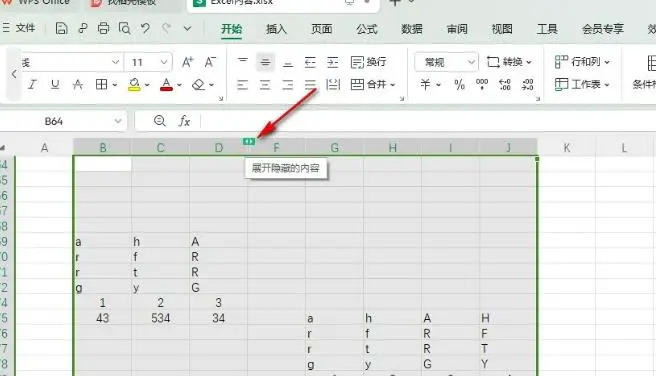Open Rows and Columns (行和列) menu
The height and width of the screenshot is (376, 656).
coord(582,62)
